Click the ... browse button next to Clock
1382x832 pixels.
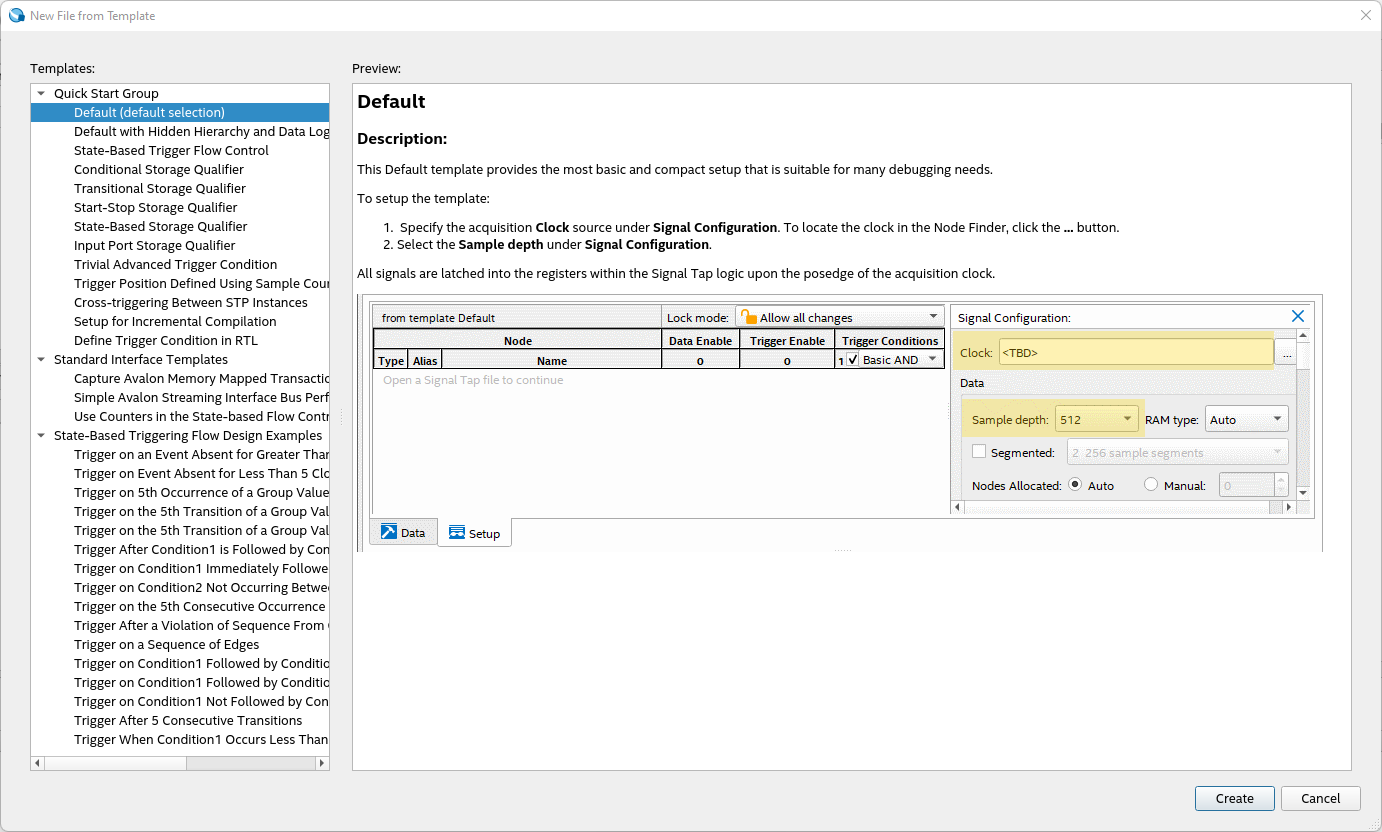(x=1286, y=353)
